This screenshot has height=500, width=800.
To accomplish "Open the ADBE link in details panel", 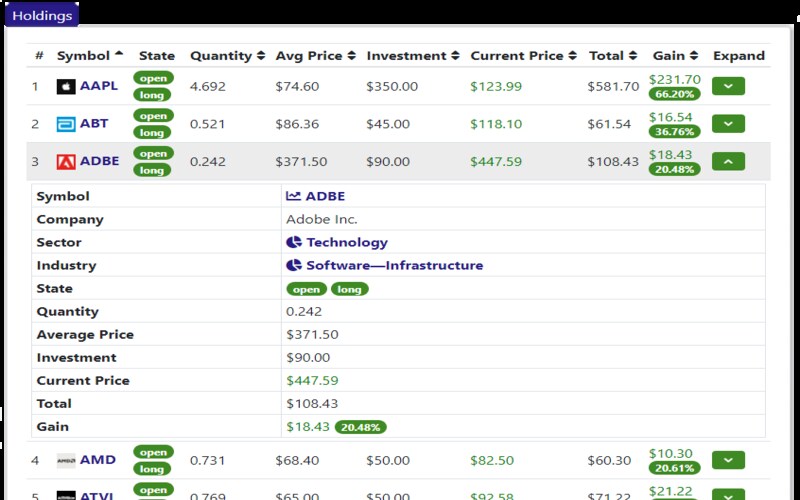I will 325,196.
